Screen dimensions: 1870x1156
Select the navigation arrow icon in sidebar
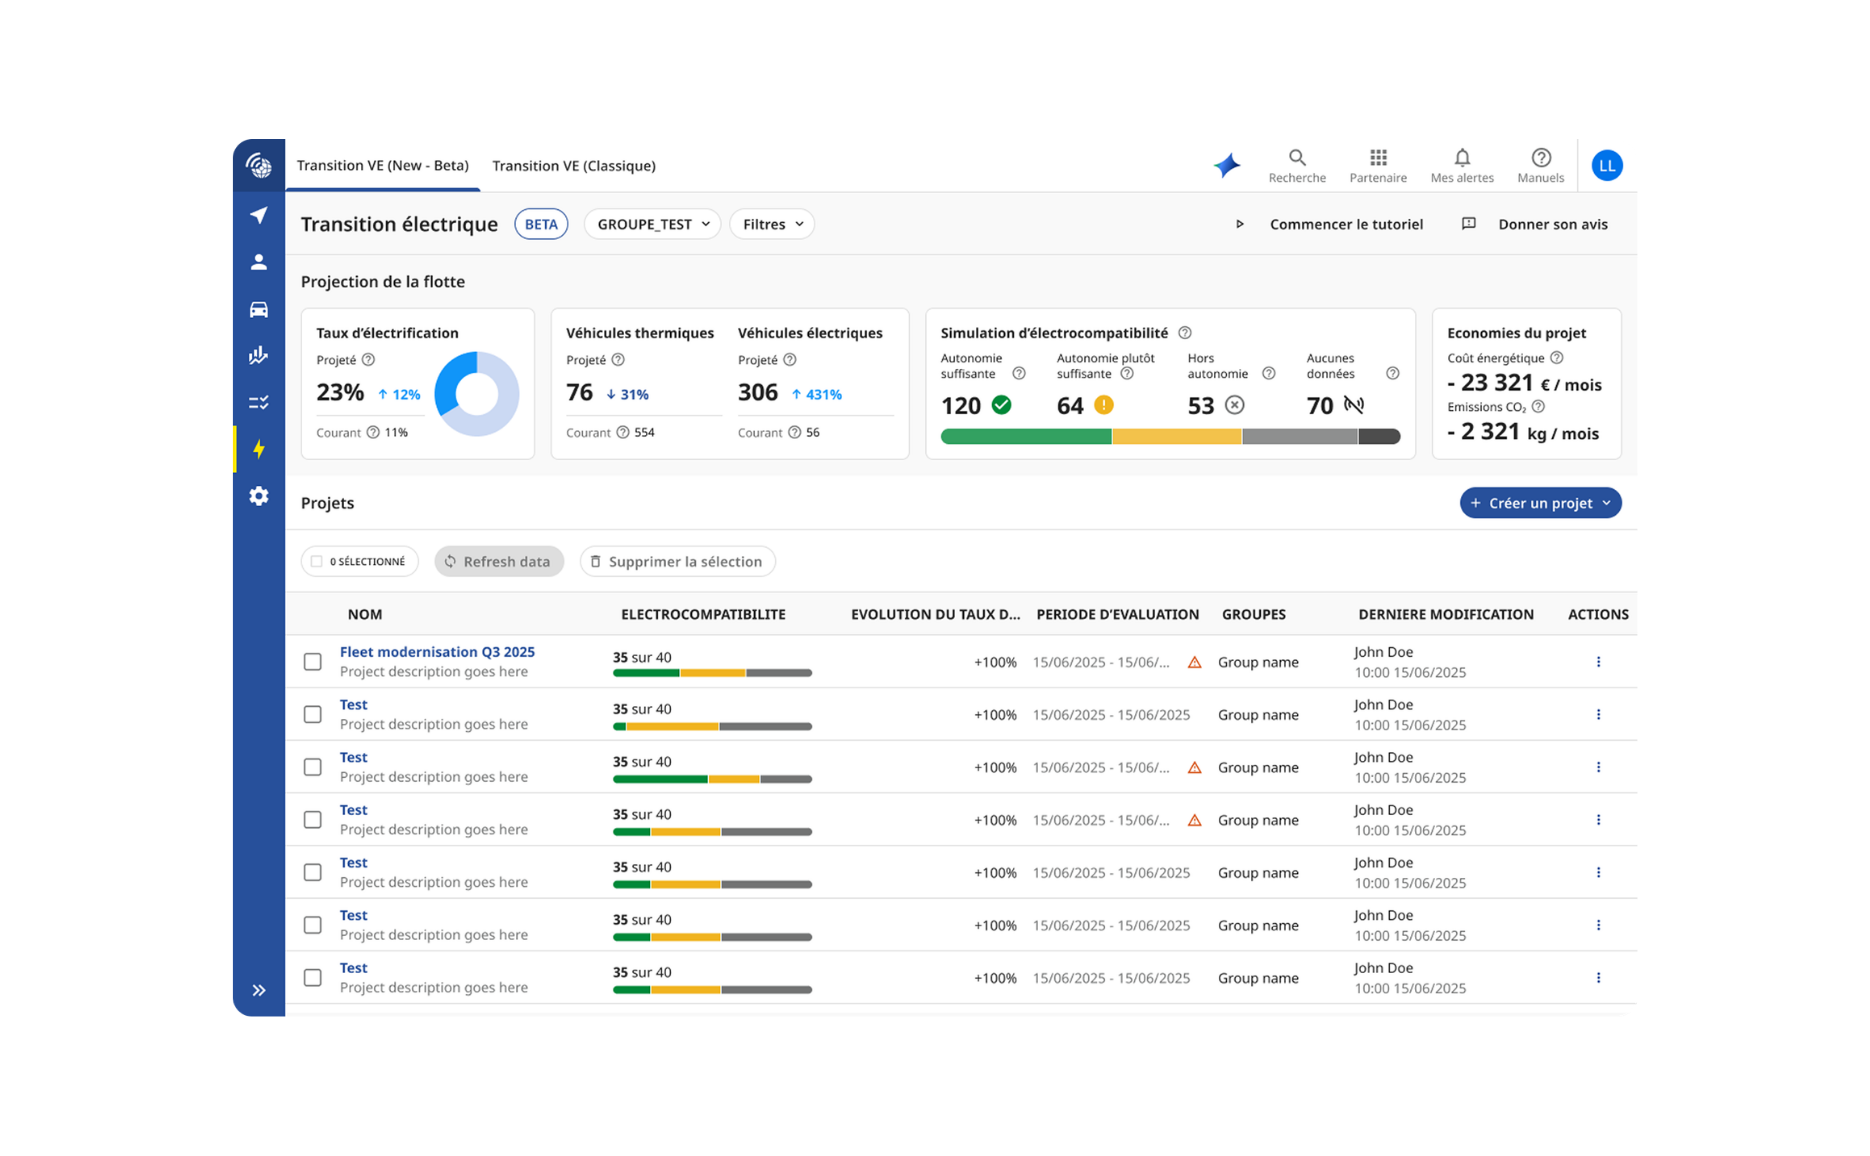(259, 215)
